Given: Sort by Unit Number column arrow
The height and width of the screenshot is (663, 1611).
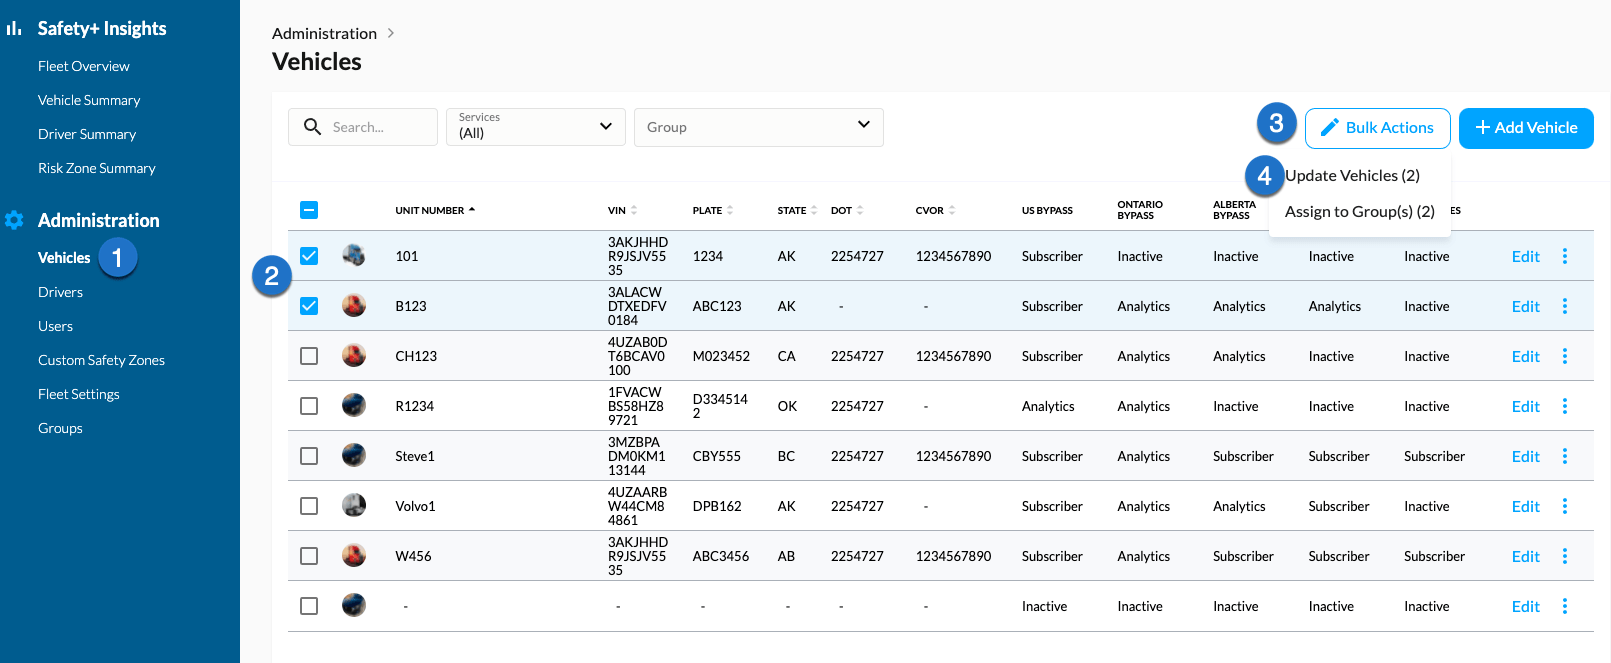Looking at the screenshot, I should point(472,210).
